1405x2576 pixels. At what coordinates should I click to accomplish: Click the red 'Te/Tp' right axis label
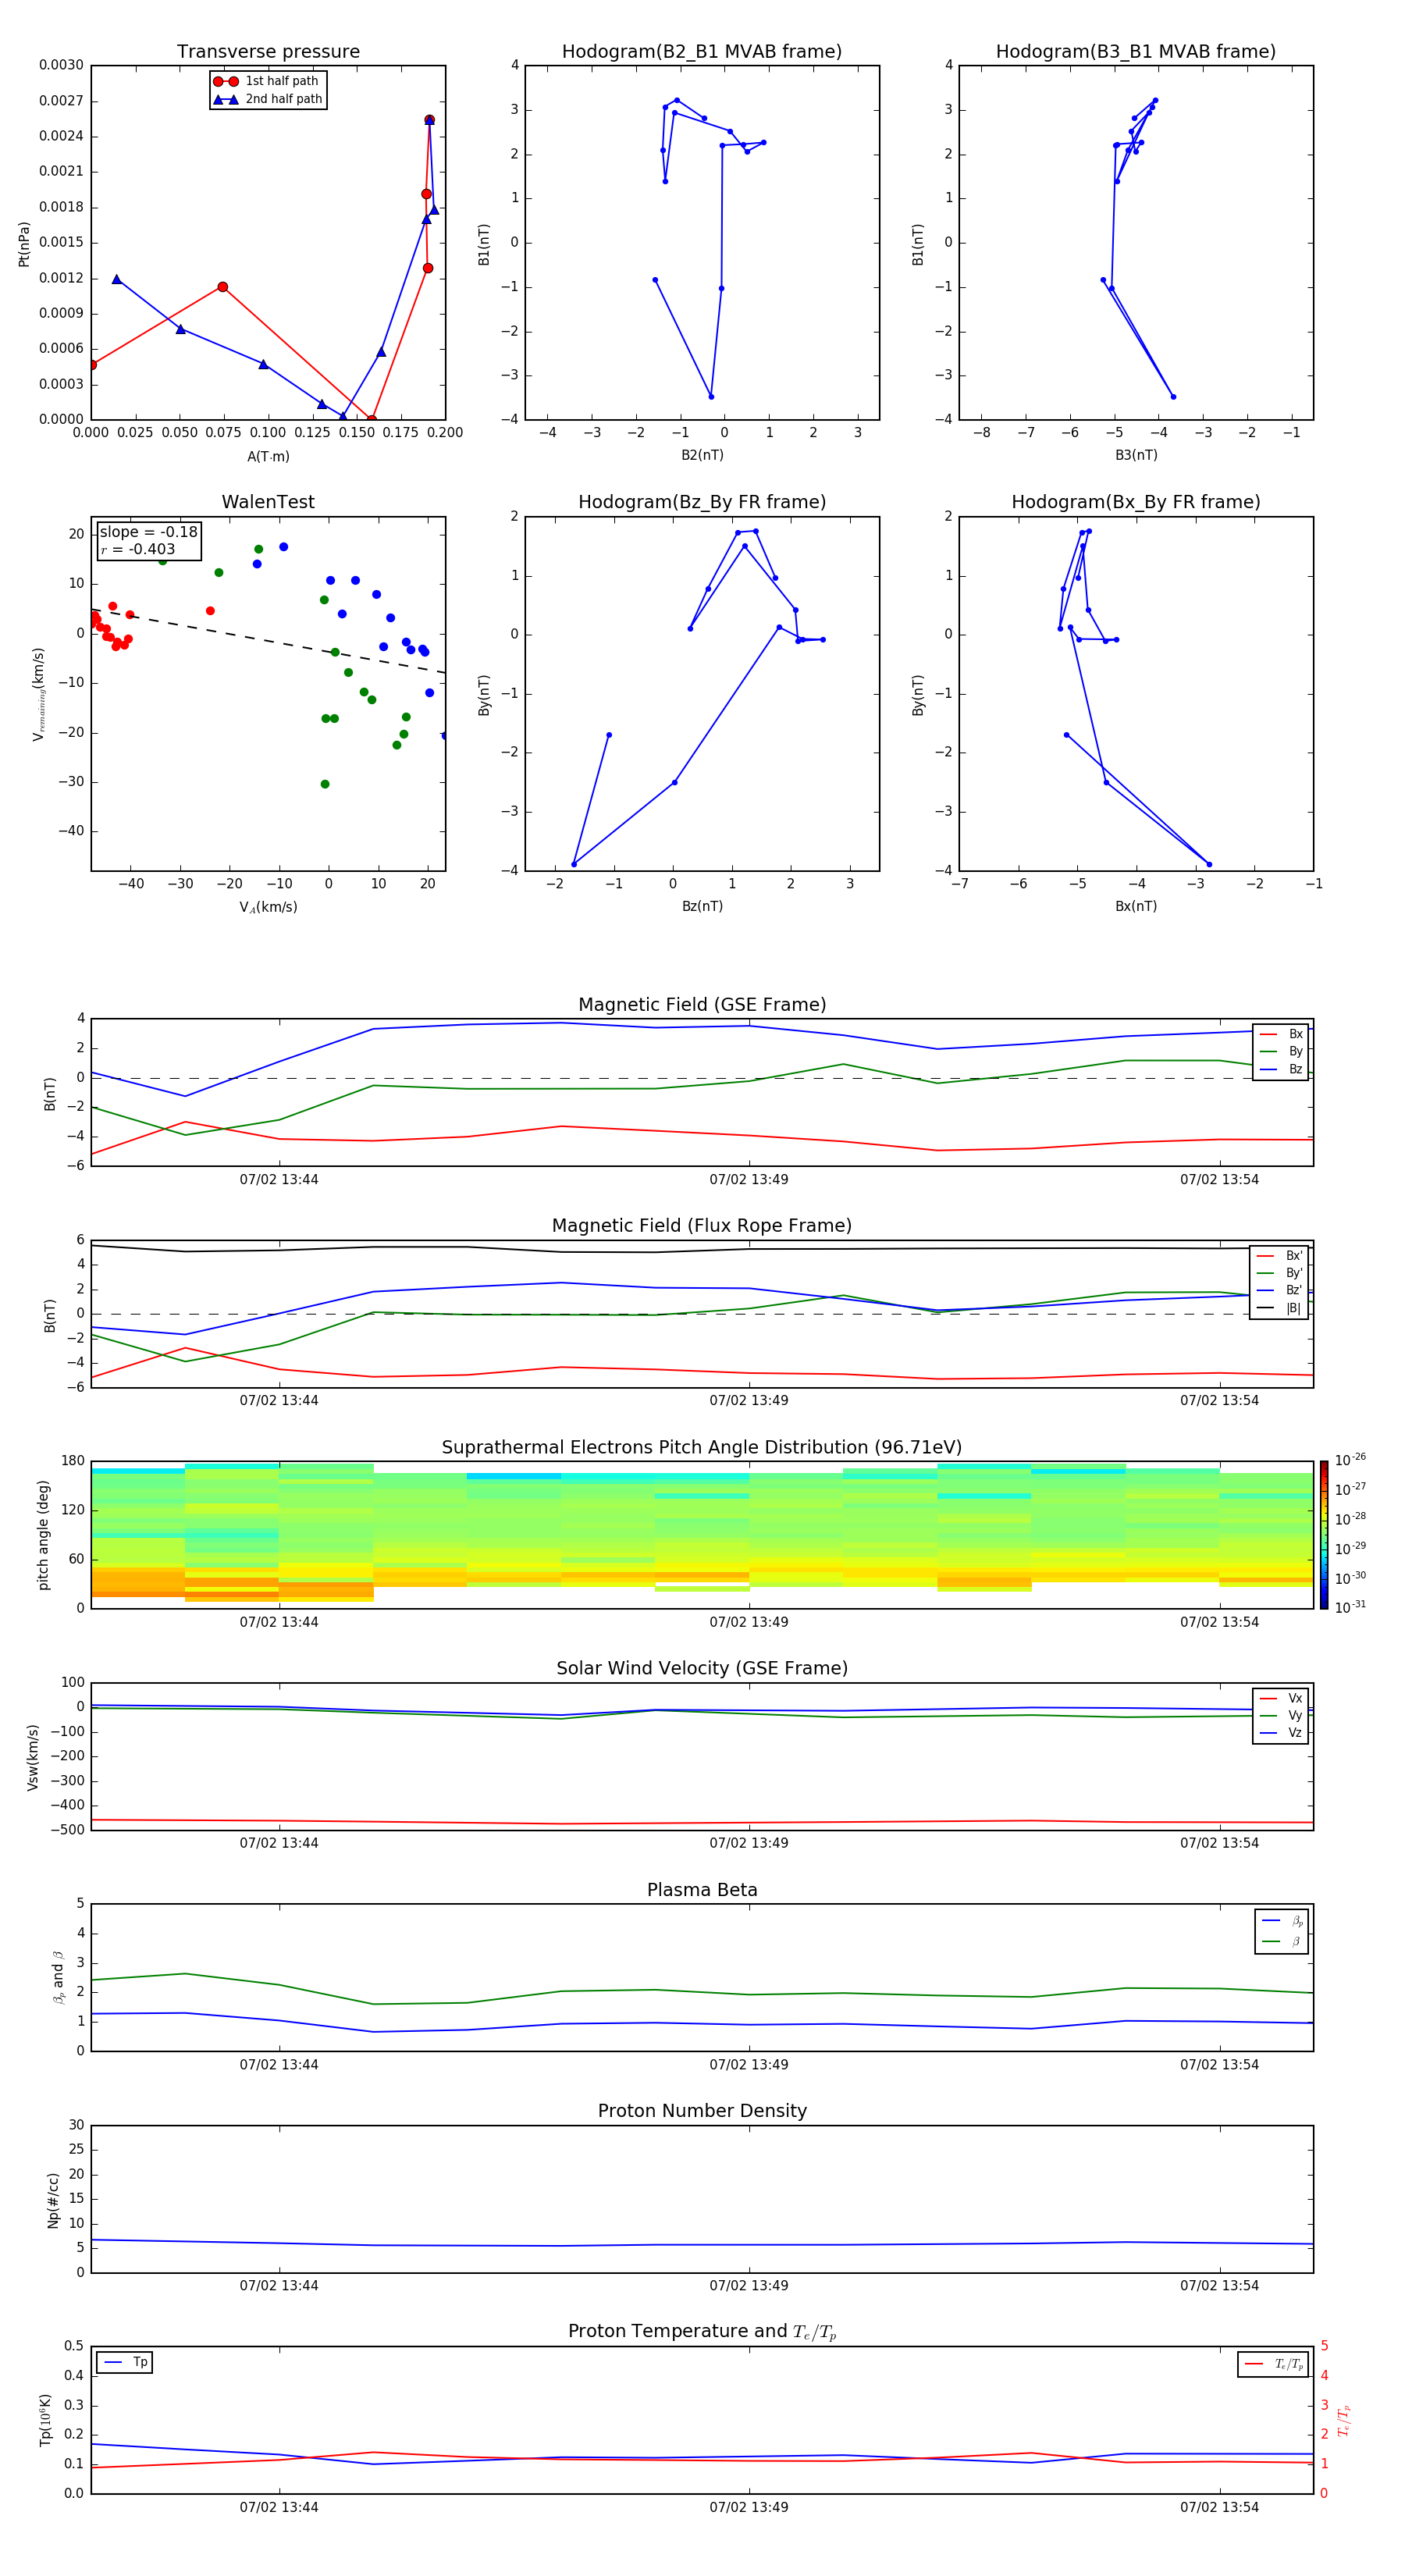pyautogui.click(x=1344, y=2420)
